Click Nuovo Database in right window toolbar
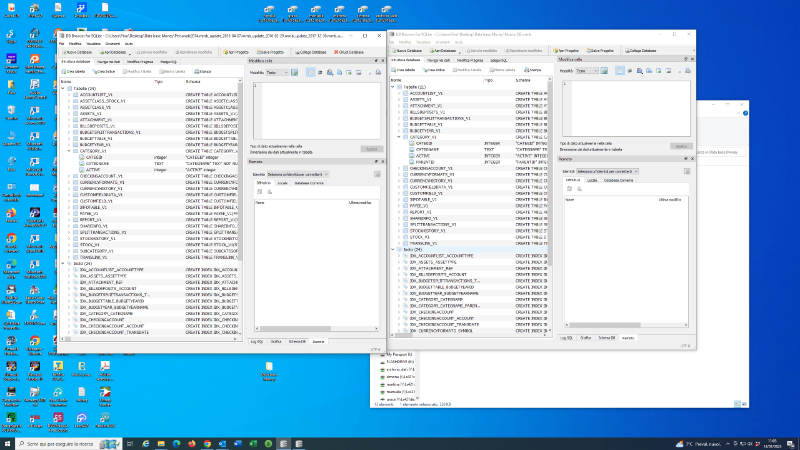This screenshot has height=450, width=800. tap(407, 51)
